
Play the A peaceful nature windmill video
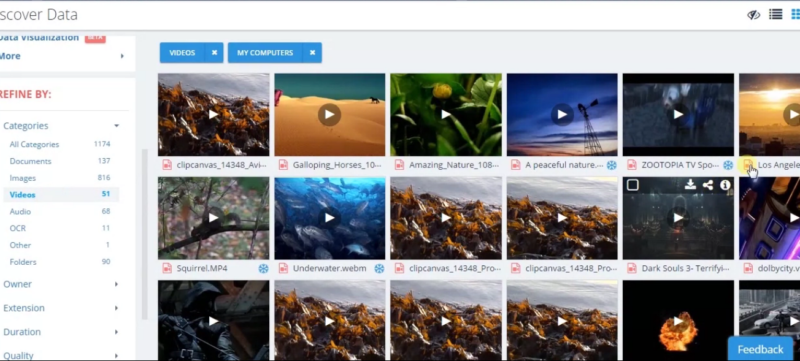(562, 115)
